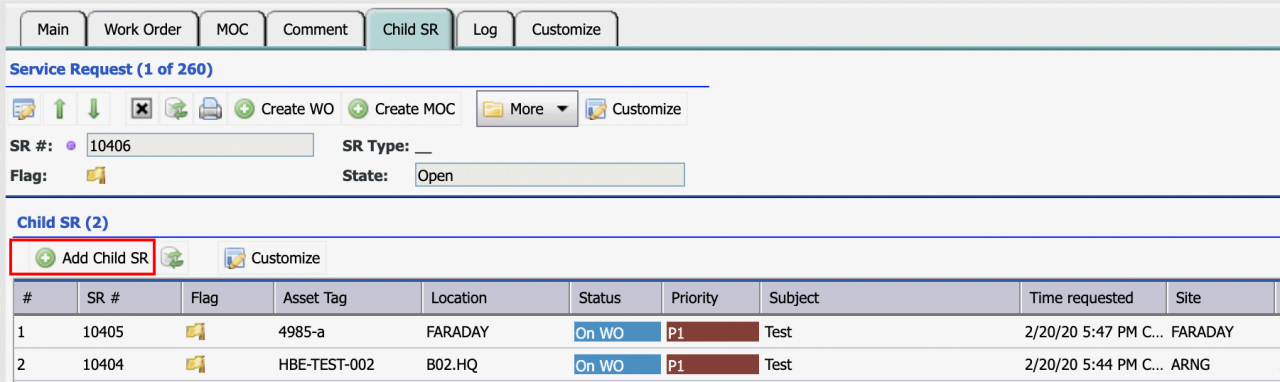
Task: Click Create MOC button
Action: [x=401, y=109]
